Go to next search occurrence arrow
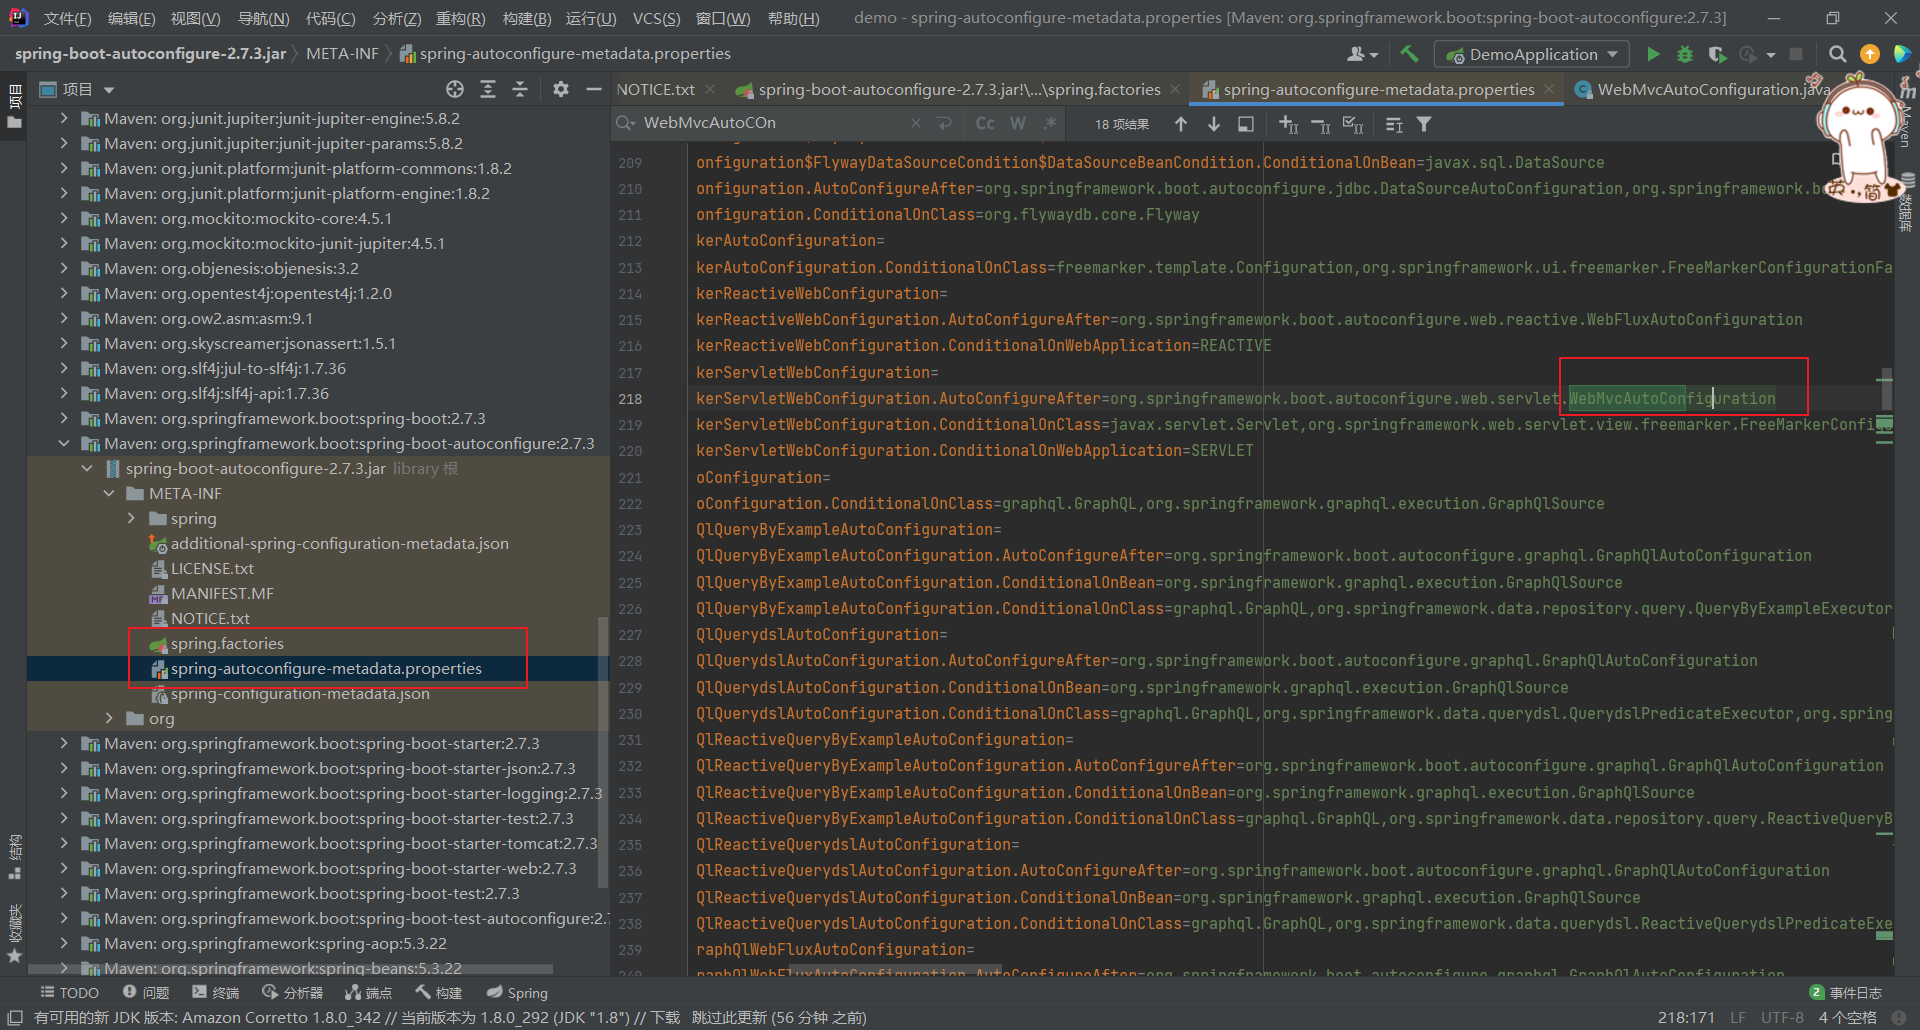This screenshot has height=1030, width=1920. tap(1214, 124)
